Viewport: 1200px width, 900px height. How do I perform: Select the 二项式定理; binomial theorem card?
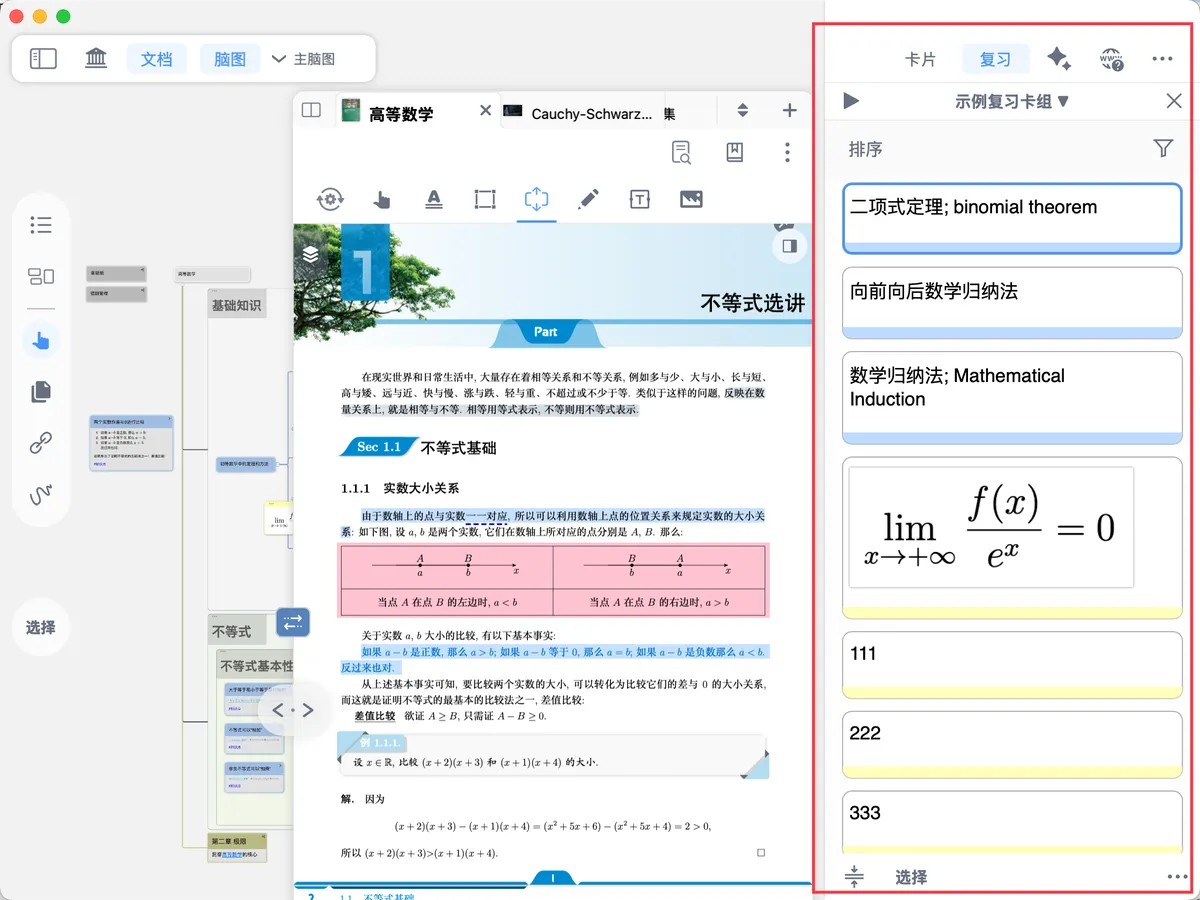tap(1013, 218)
